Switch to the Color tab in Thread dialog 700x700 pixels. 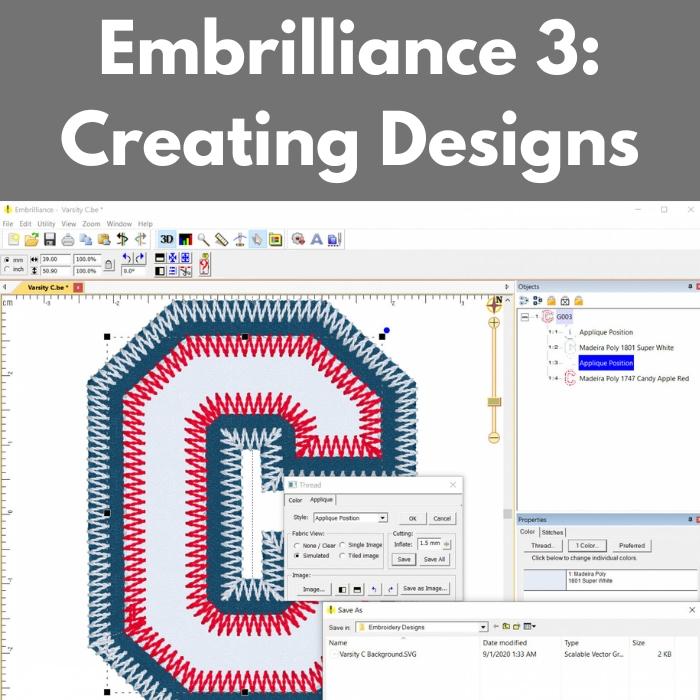pyautogui.click(x=295, y=500)
